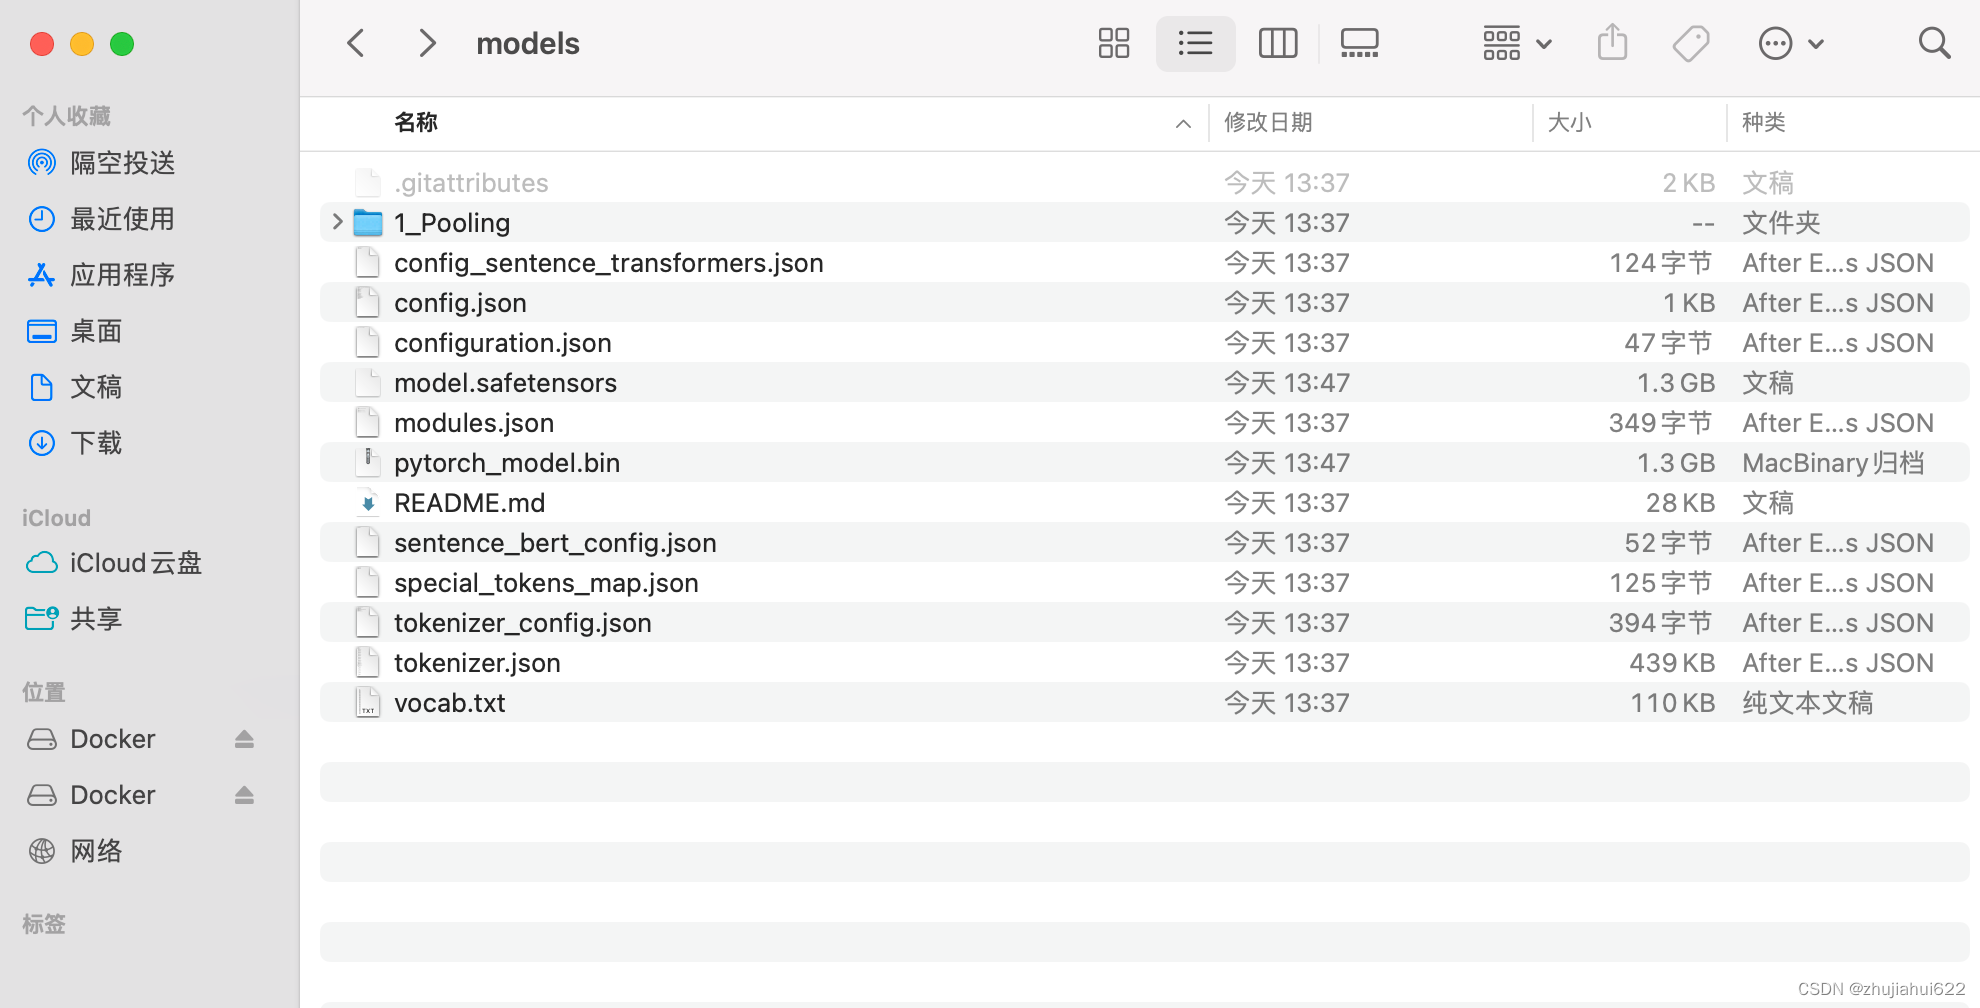Screen dimensions: 1980x1008
Task: Sort by the 大小 column header
Action: [x=1569, y=122]
